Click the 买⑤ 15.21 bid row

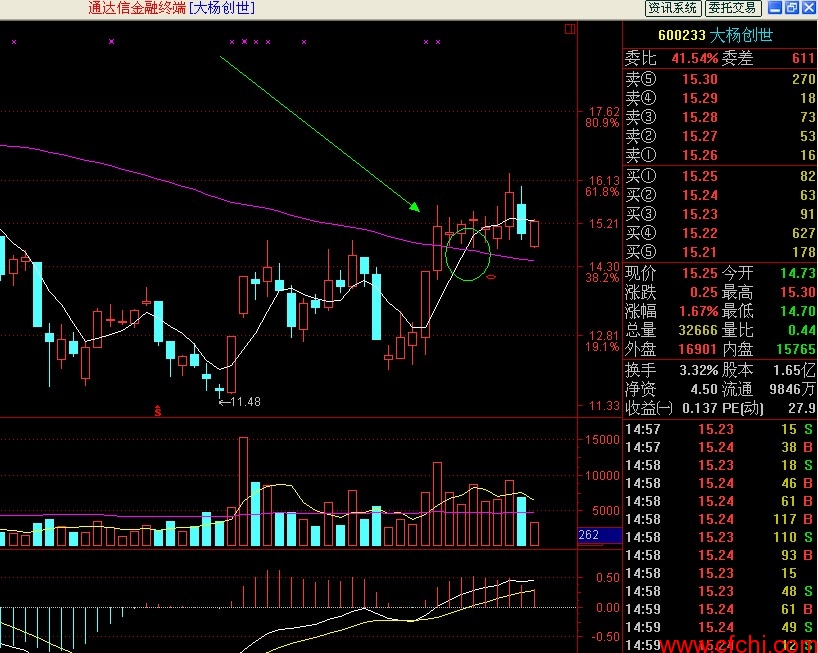[720, 252]
